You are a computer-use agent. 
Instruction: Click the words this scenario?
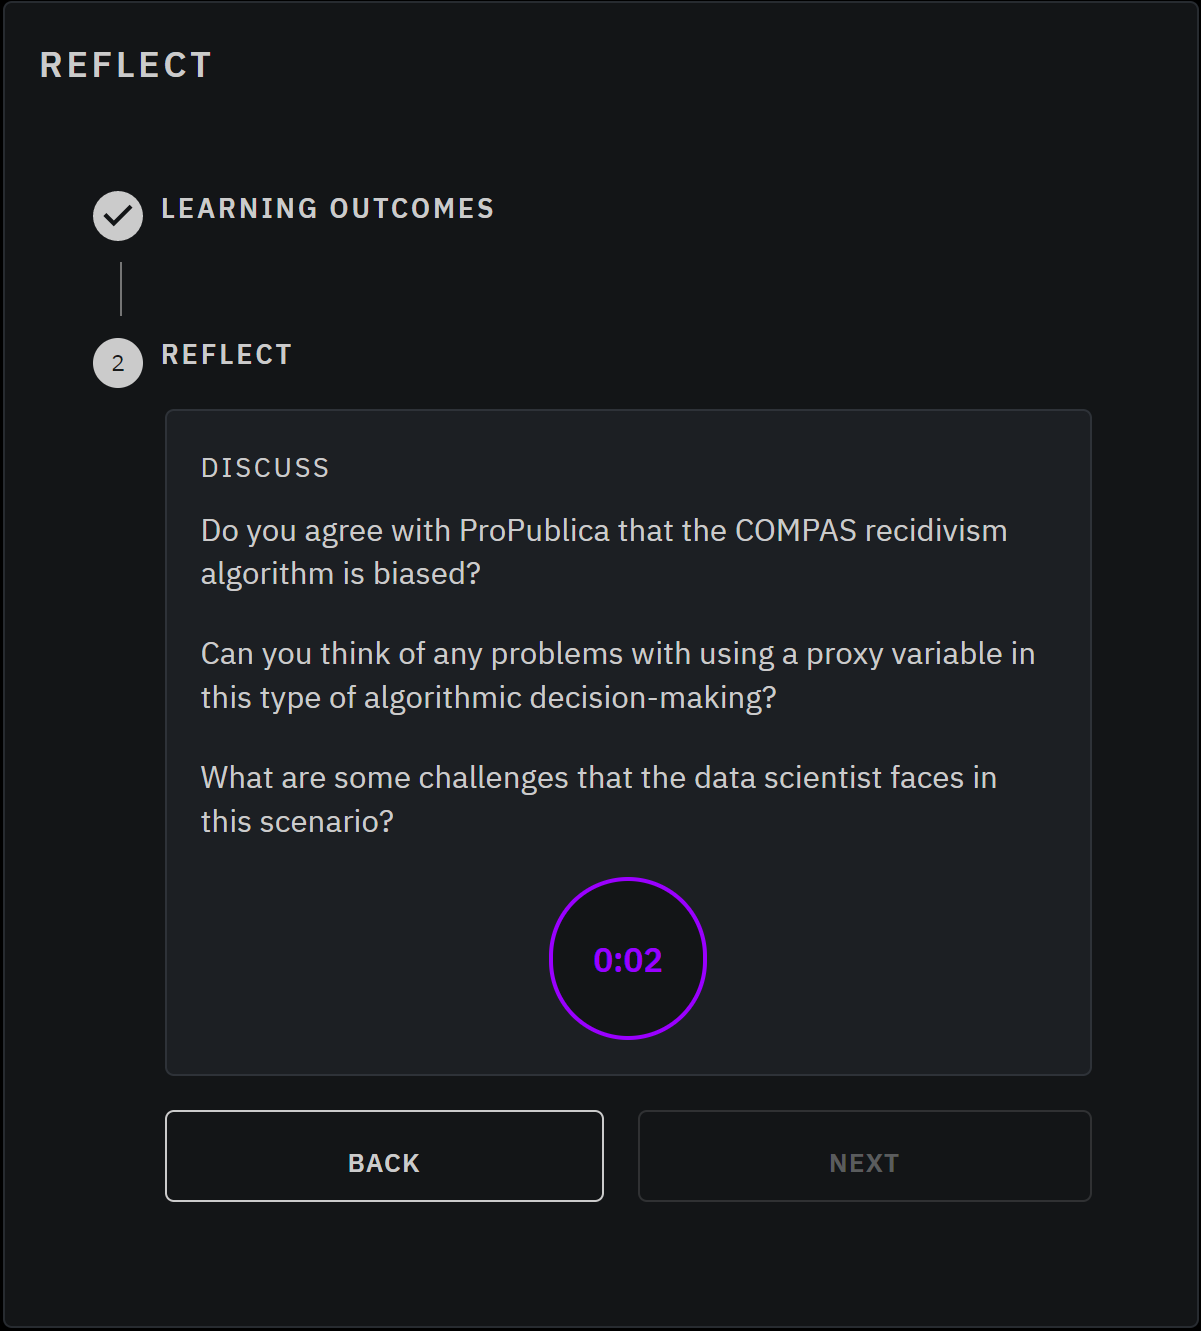pos(297,821)
